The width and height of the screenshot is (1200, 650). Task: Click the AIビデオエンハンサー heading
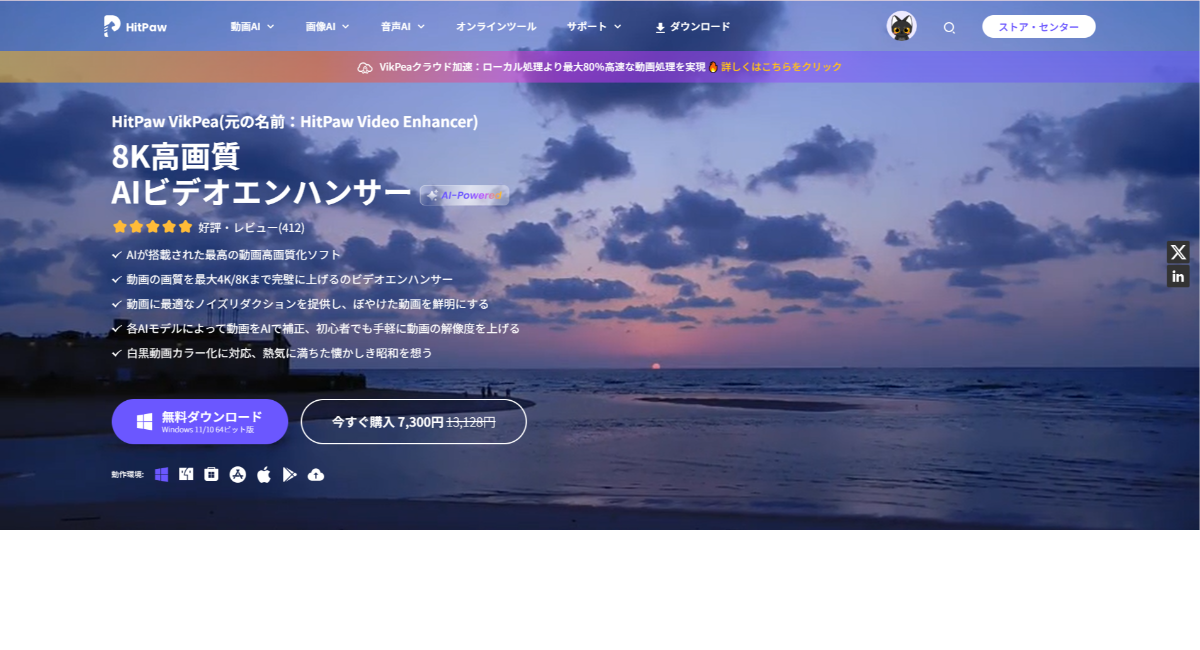261,193
